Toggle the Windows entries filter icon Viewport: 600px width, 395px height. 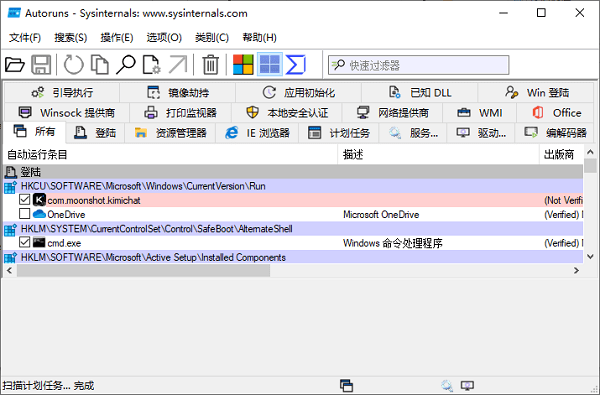(270, 64)
